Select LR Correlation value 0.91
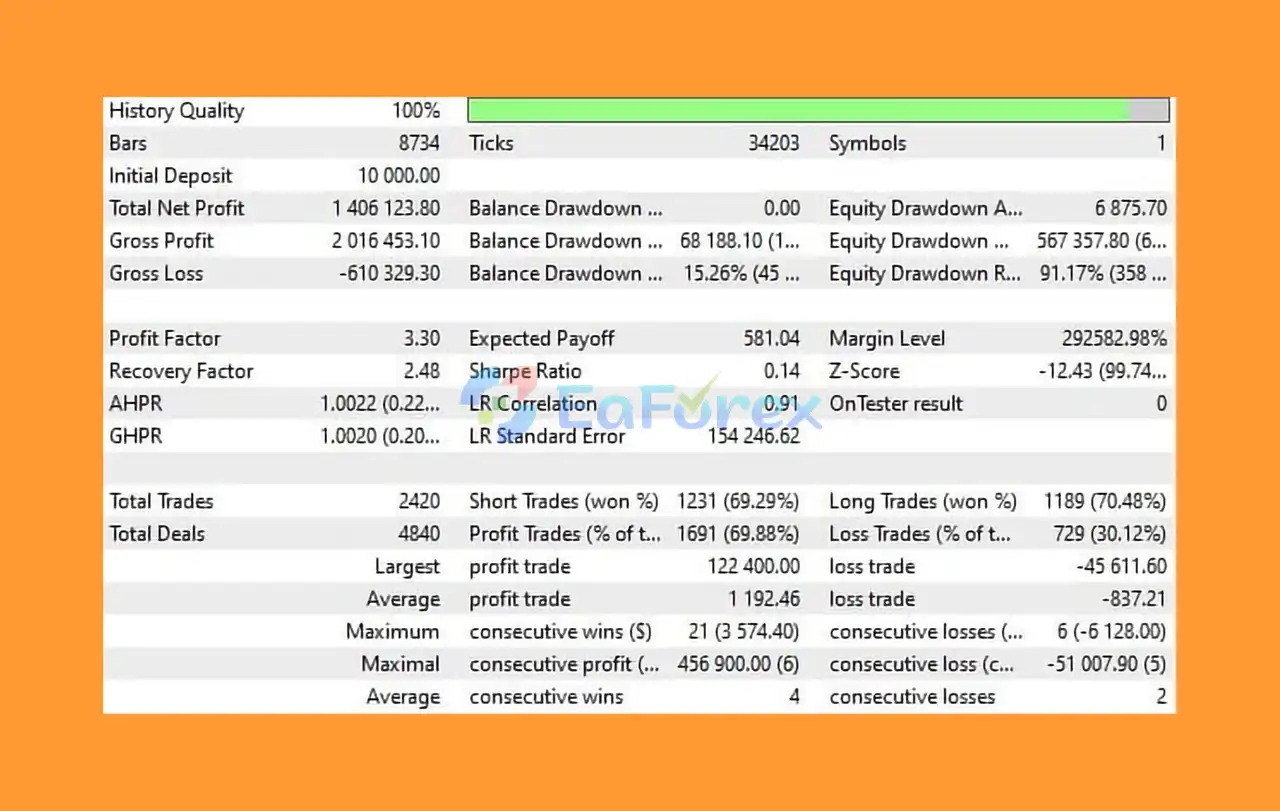1280x811 pixels. coord(782,404)
